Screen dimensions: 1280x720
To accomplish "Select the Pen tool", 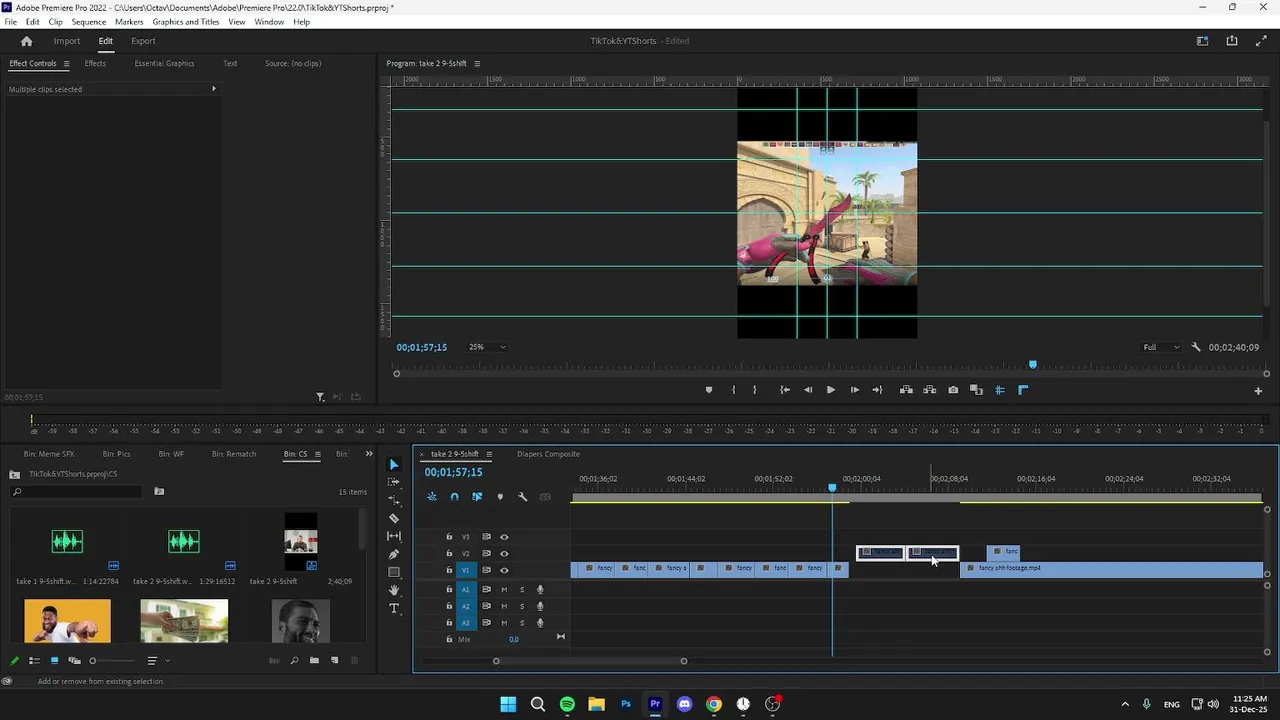I will pos(393,554).
